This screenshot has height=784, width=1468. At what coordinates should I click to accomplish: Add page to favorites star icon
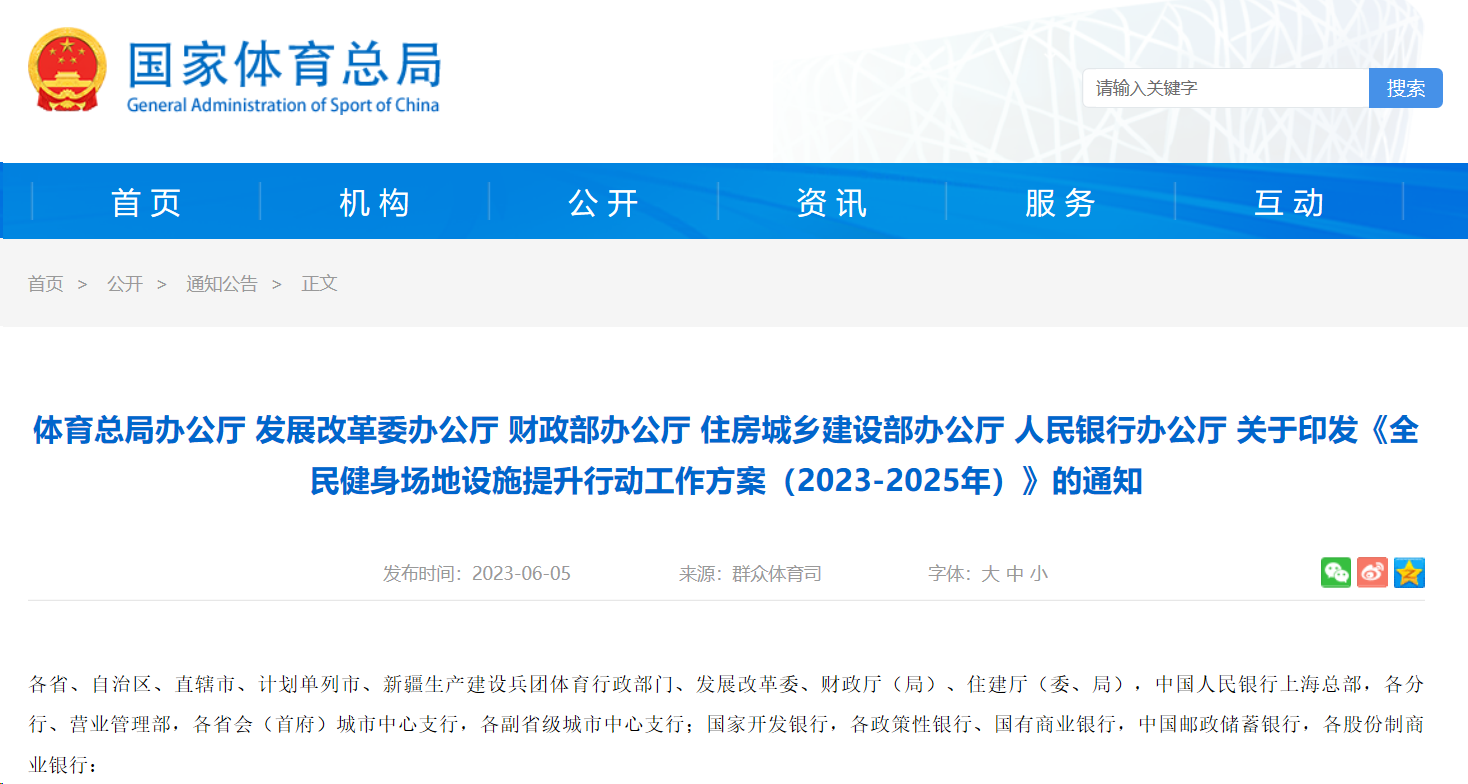coord(1409,573)
